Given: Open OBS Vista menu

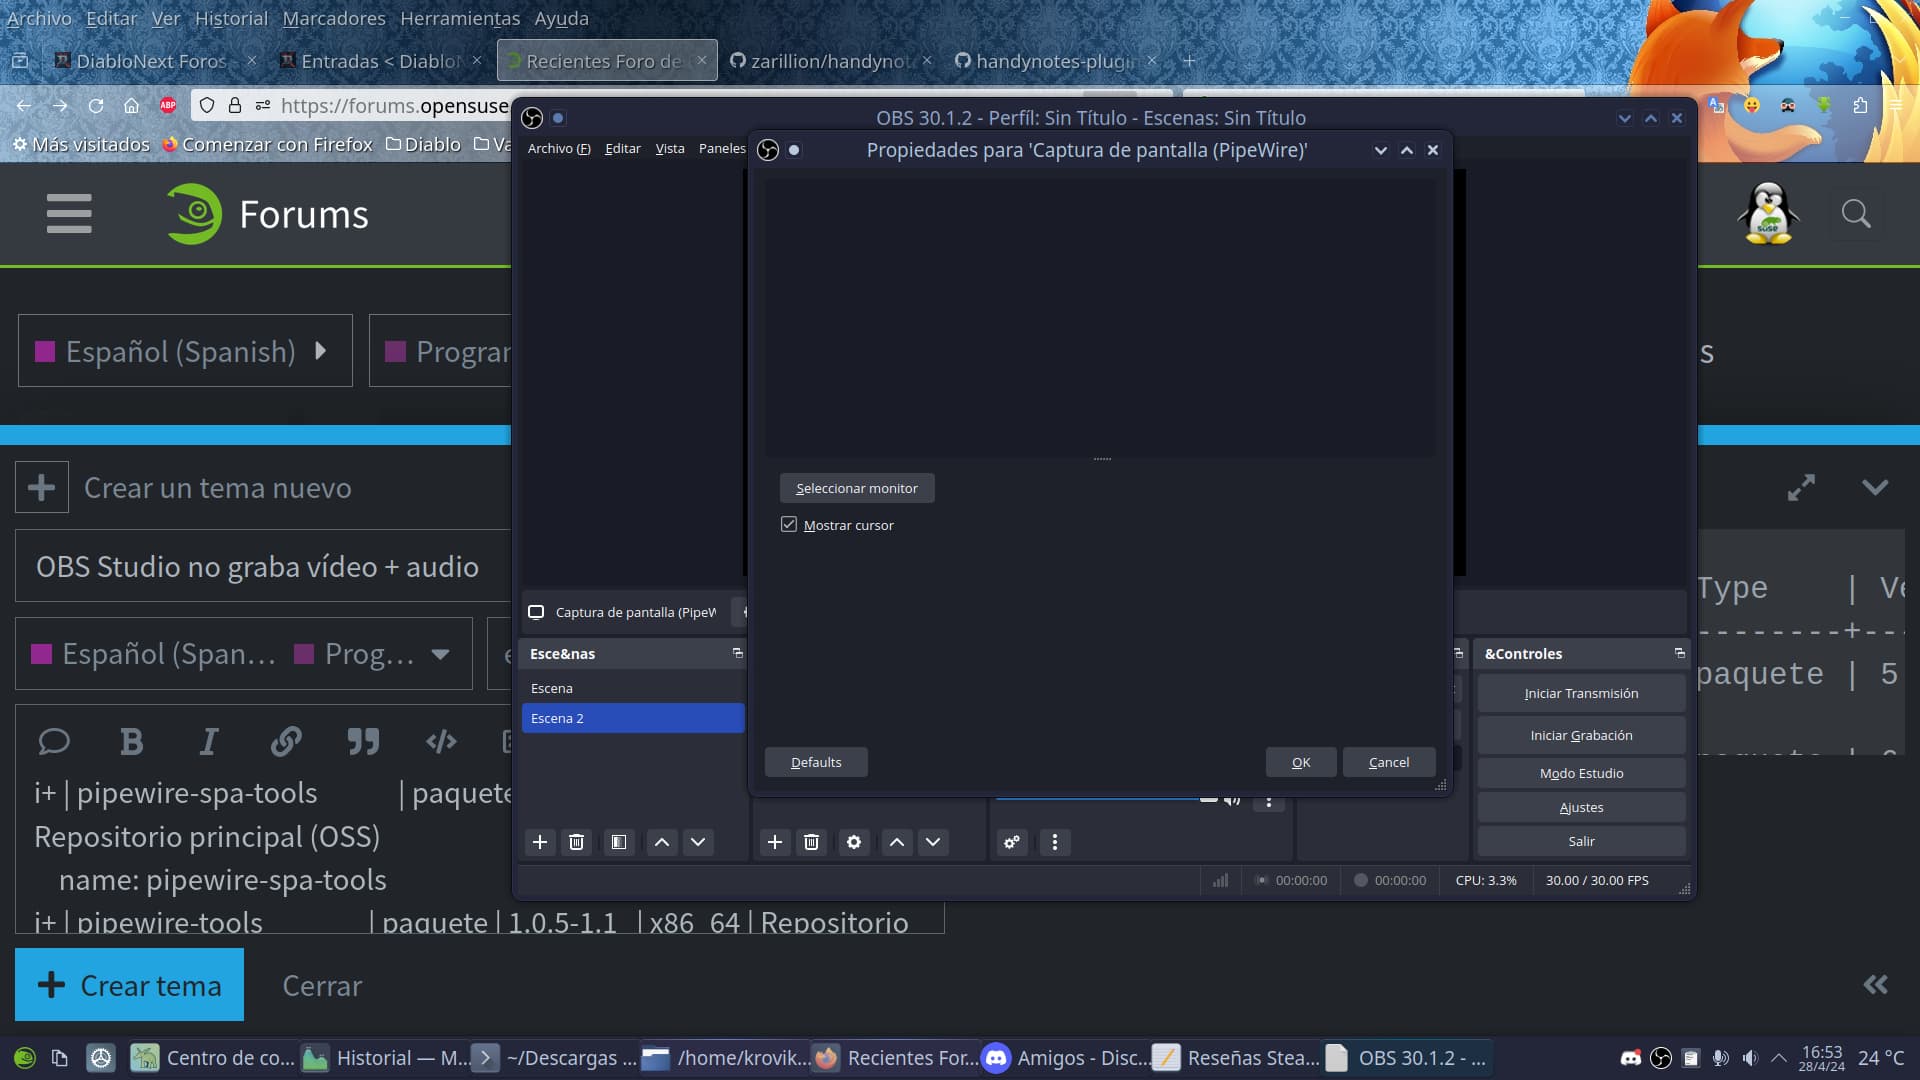Looking at the screenshot, I should point(669,148).
